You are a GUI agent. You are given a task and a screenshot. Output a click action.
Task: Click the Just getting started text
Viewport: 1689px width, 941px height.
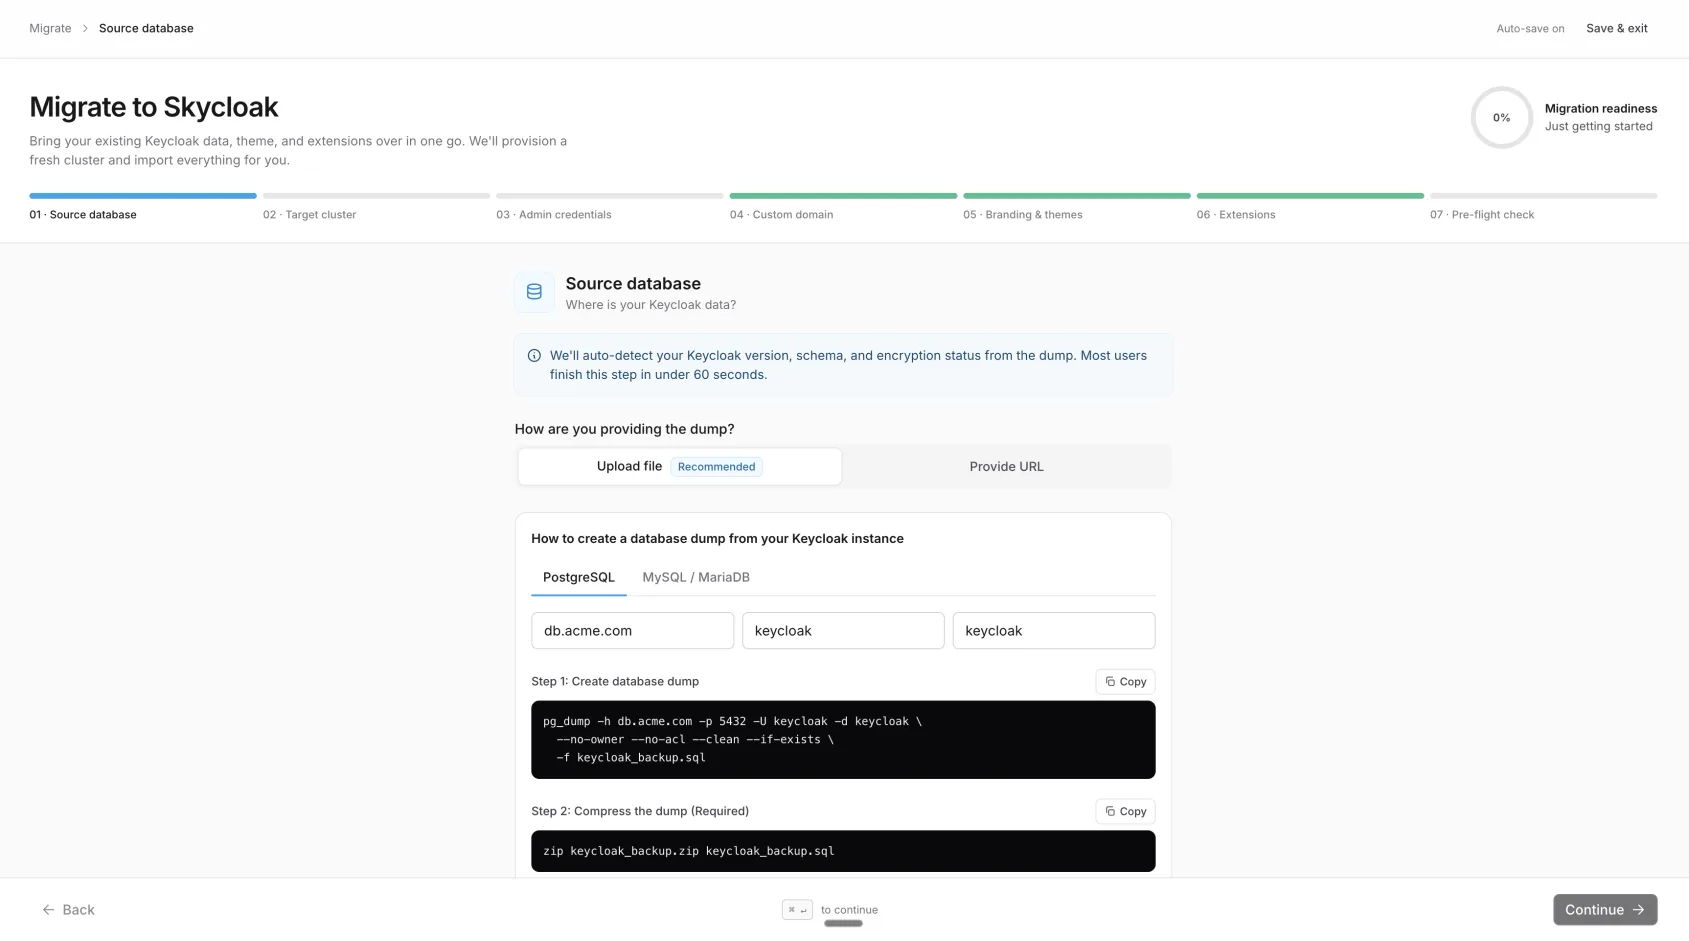pyautogui.click(x=1598, y=126)
